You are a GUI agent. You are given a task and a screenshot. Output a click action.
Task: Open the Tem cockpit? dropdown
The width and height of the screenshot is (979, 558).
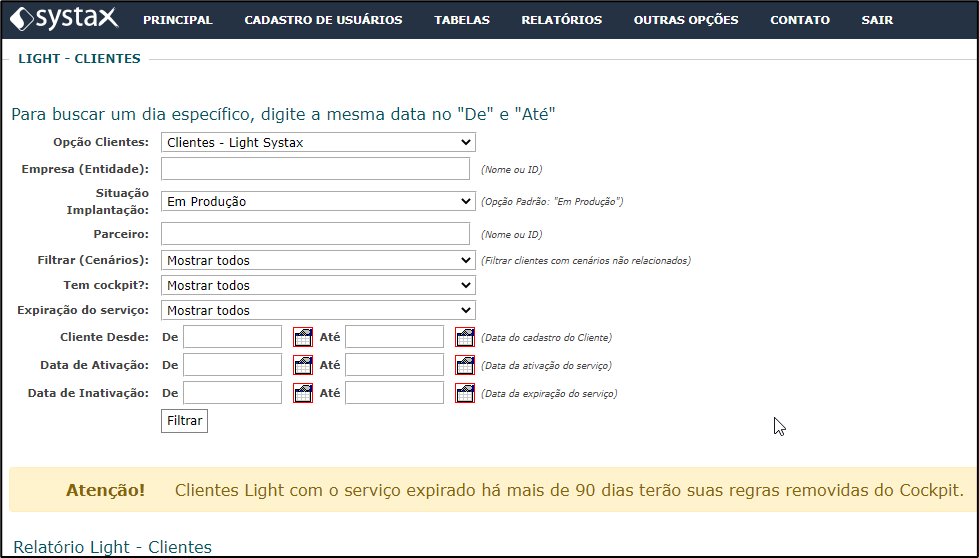click(x=318, y=285)
